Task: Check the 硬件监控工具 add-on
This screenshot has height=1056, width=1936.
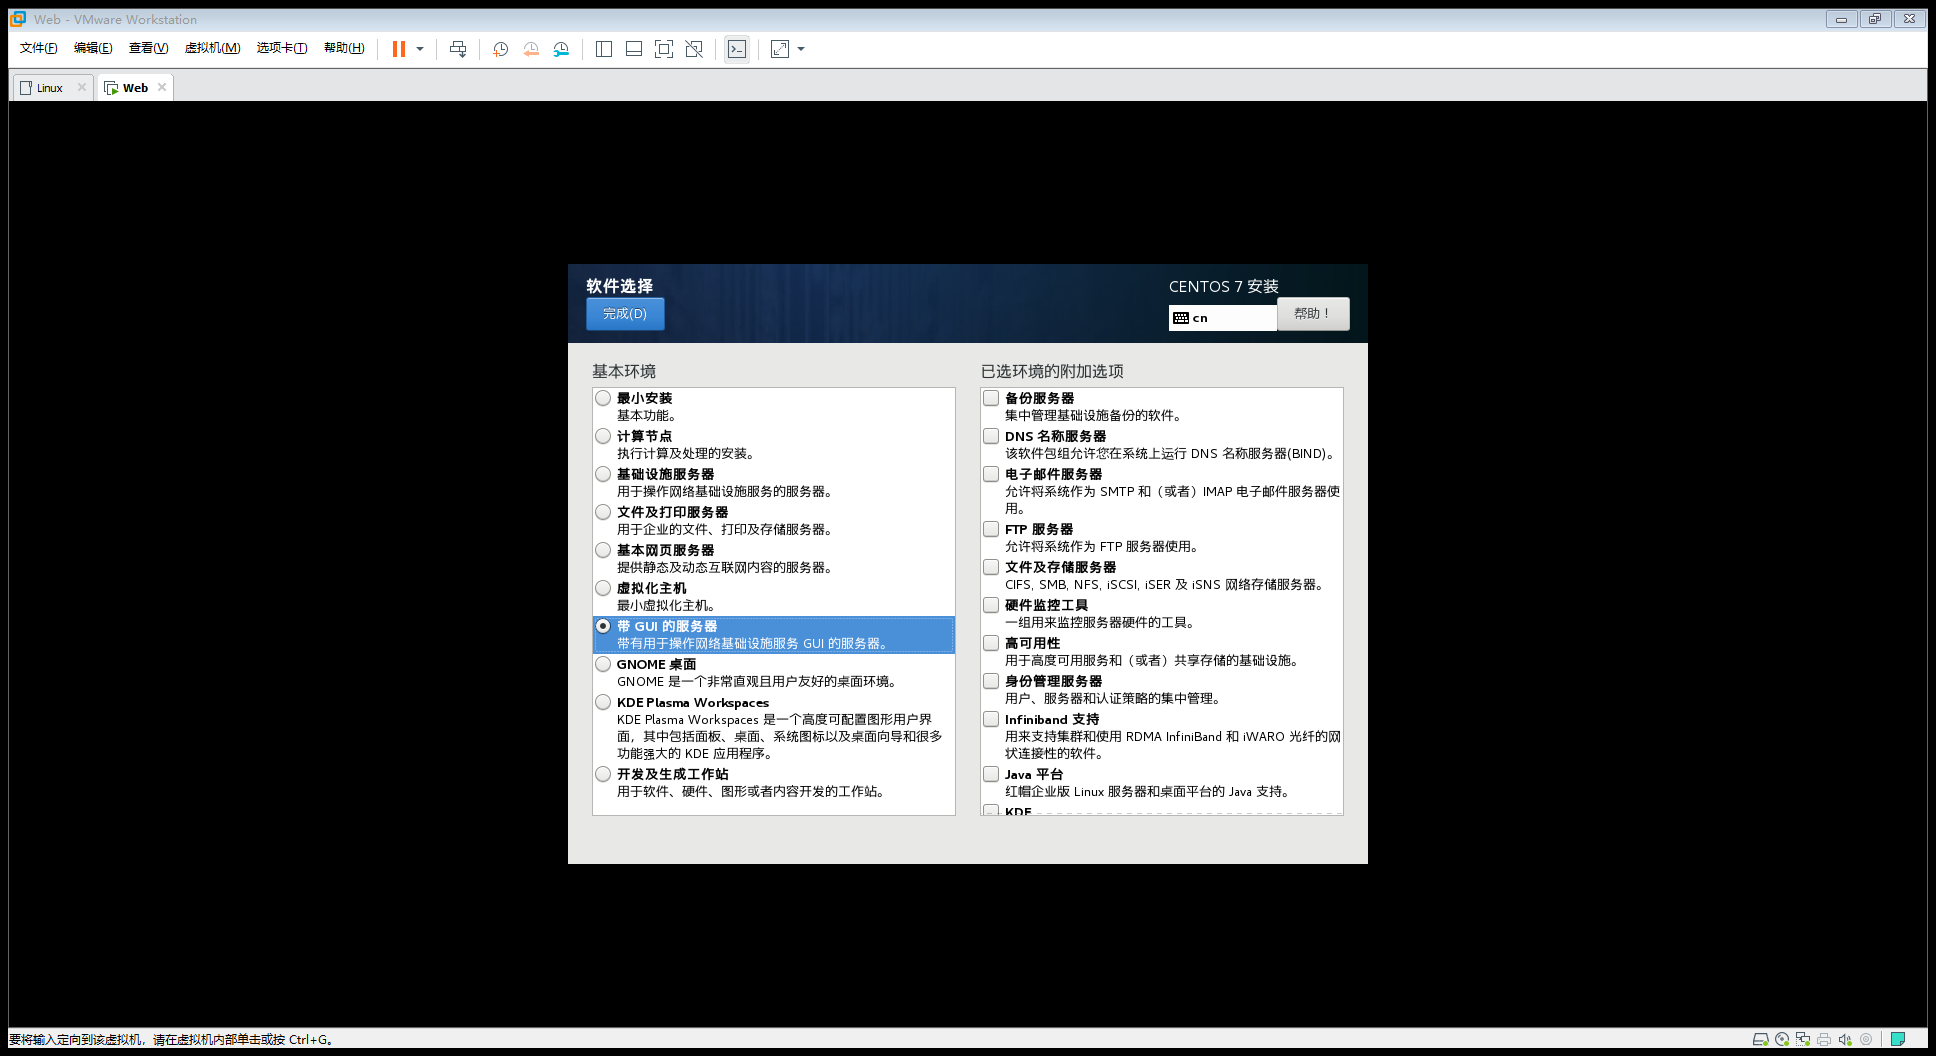Action: [x=991, y=605]
